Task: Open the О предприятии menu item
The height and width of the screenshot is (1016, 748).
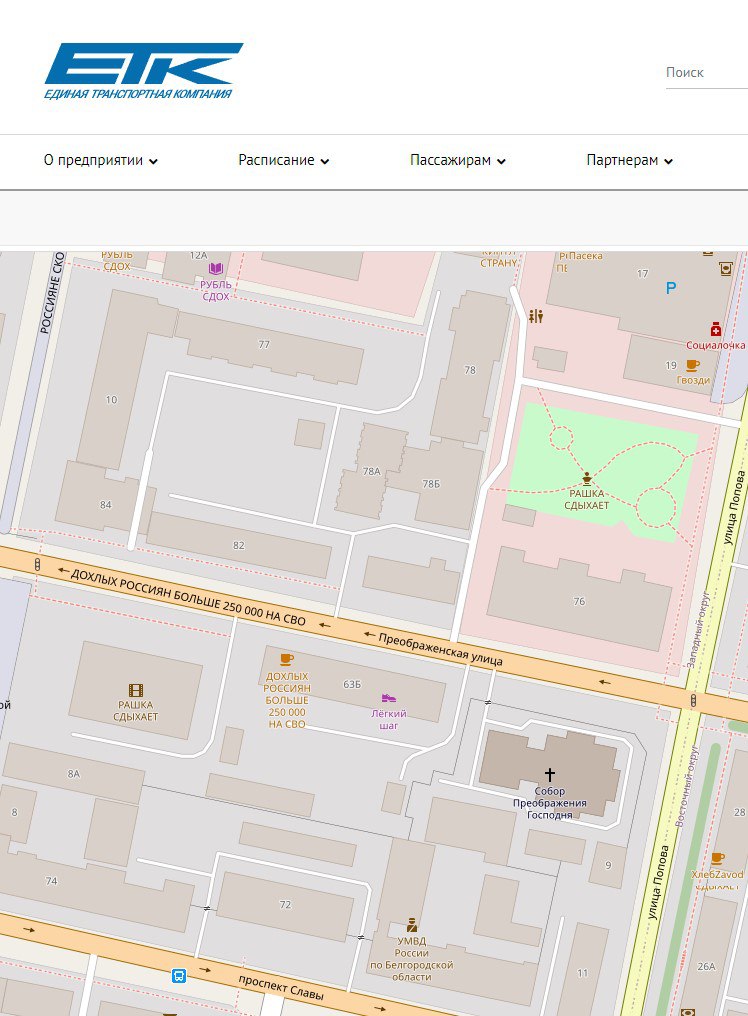Action: (93, 160)
